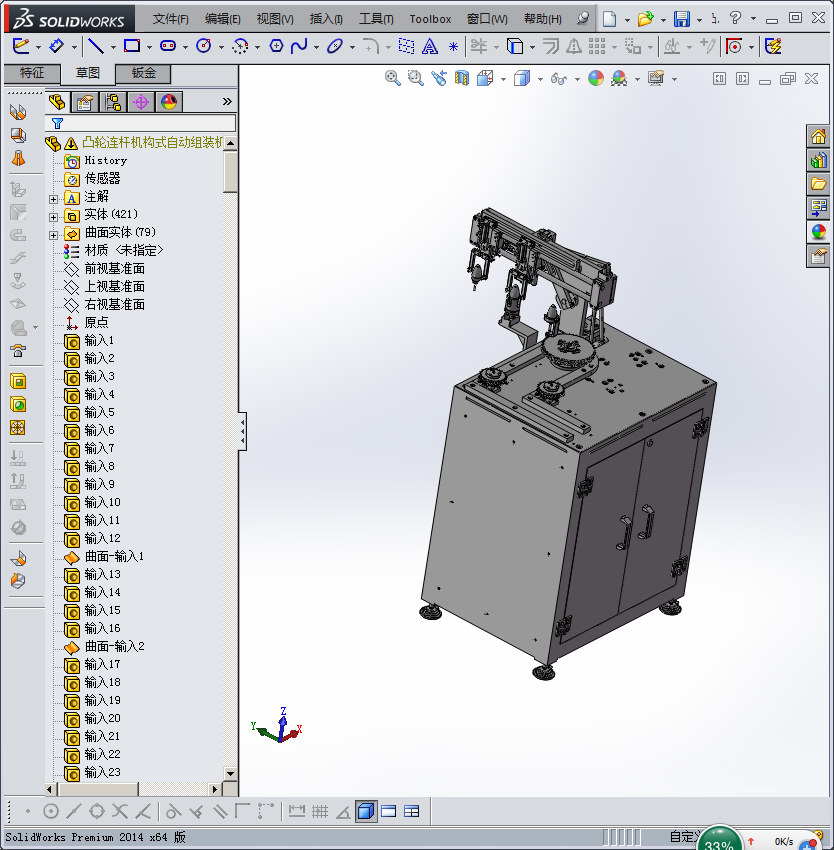Select the Sketch tool icon

(20, 46)
